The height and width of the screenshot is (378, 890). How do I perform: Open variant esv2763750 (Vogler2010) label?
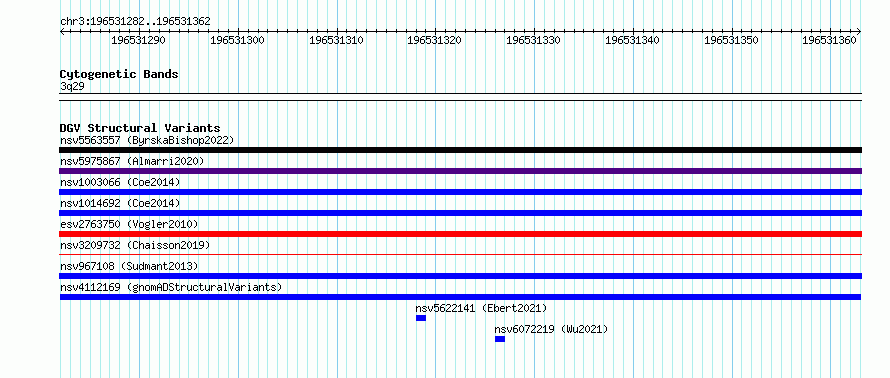click(x=129, y=224)
